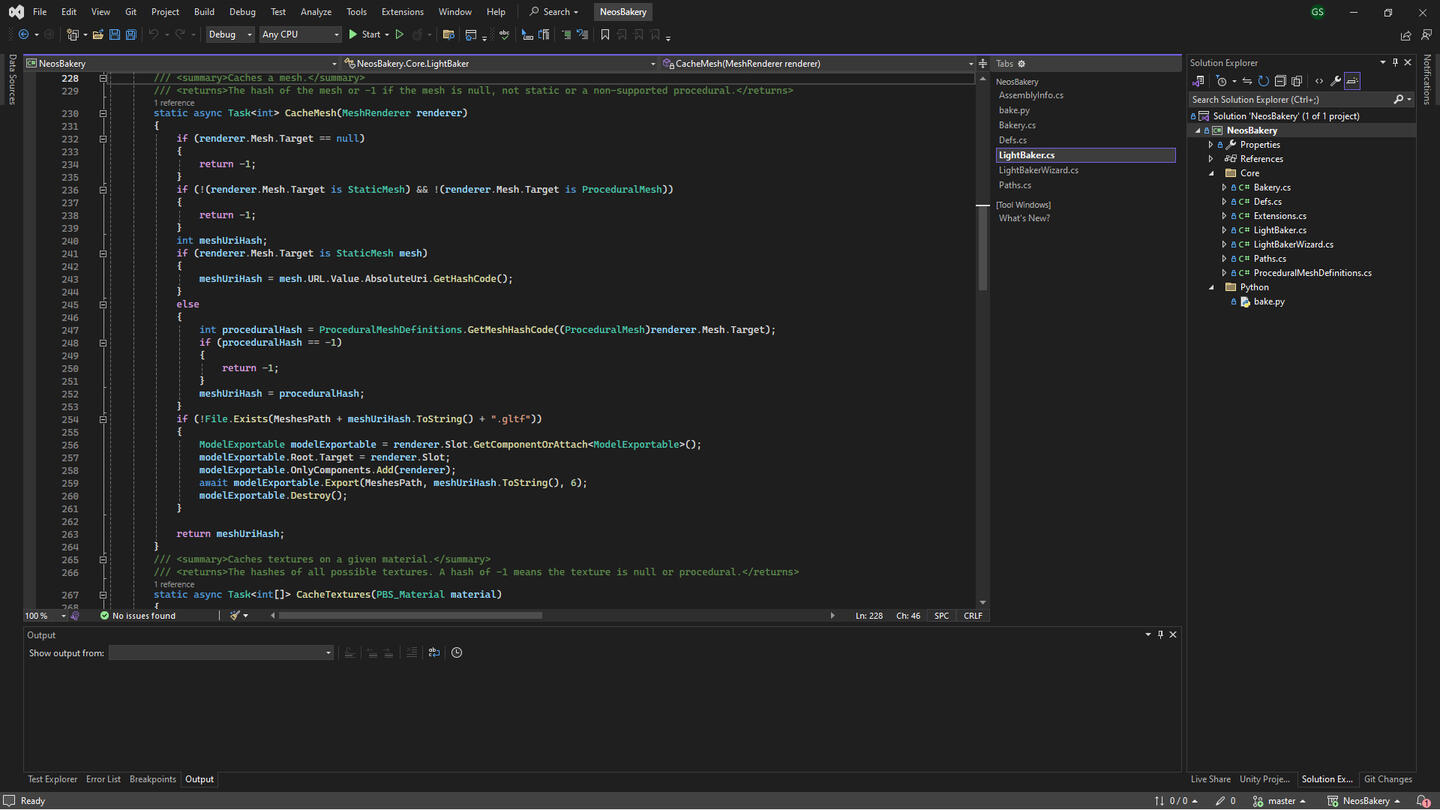Image resolution: width=1440 pixels, height=810 pixels.
Task: Click the Live Share icon at top right
Action: click(1406, 35)
